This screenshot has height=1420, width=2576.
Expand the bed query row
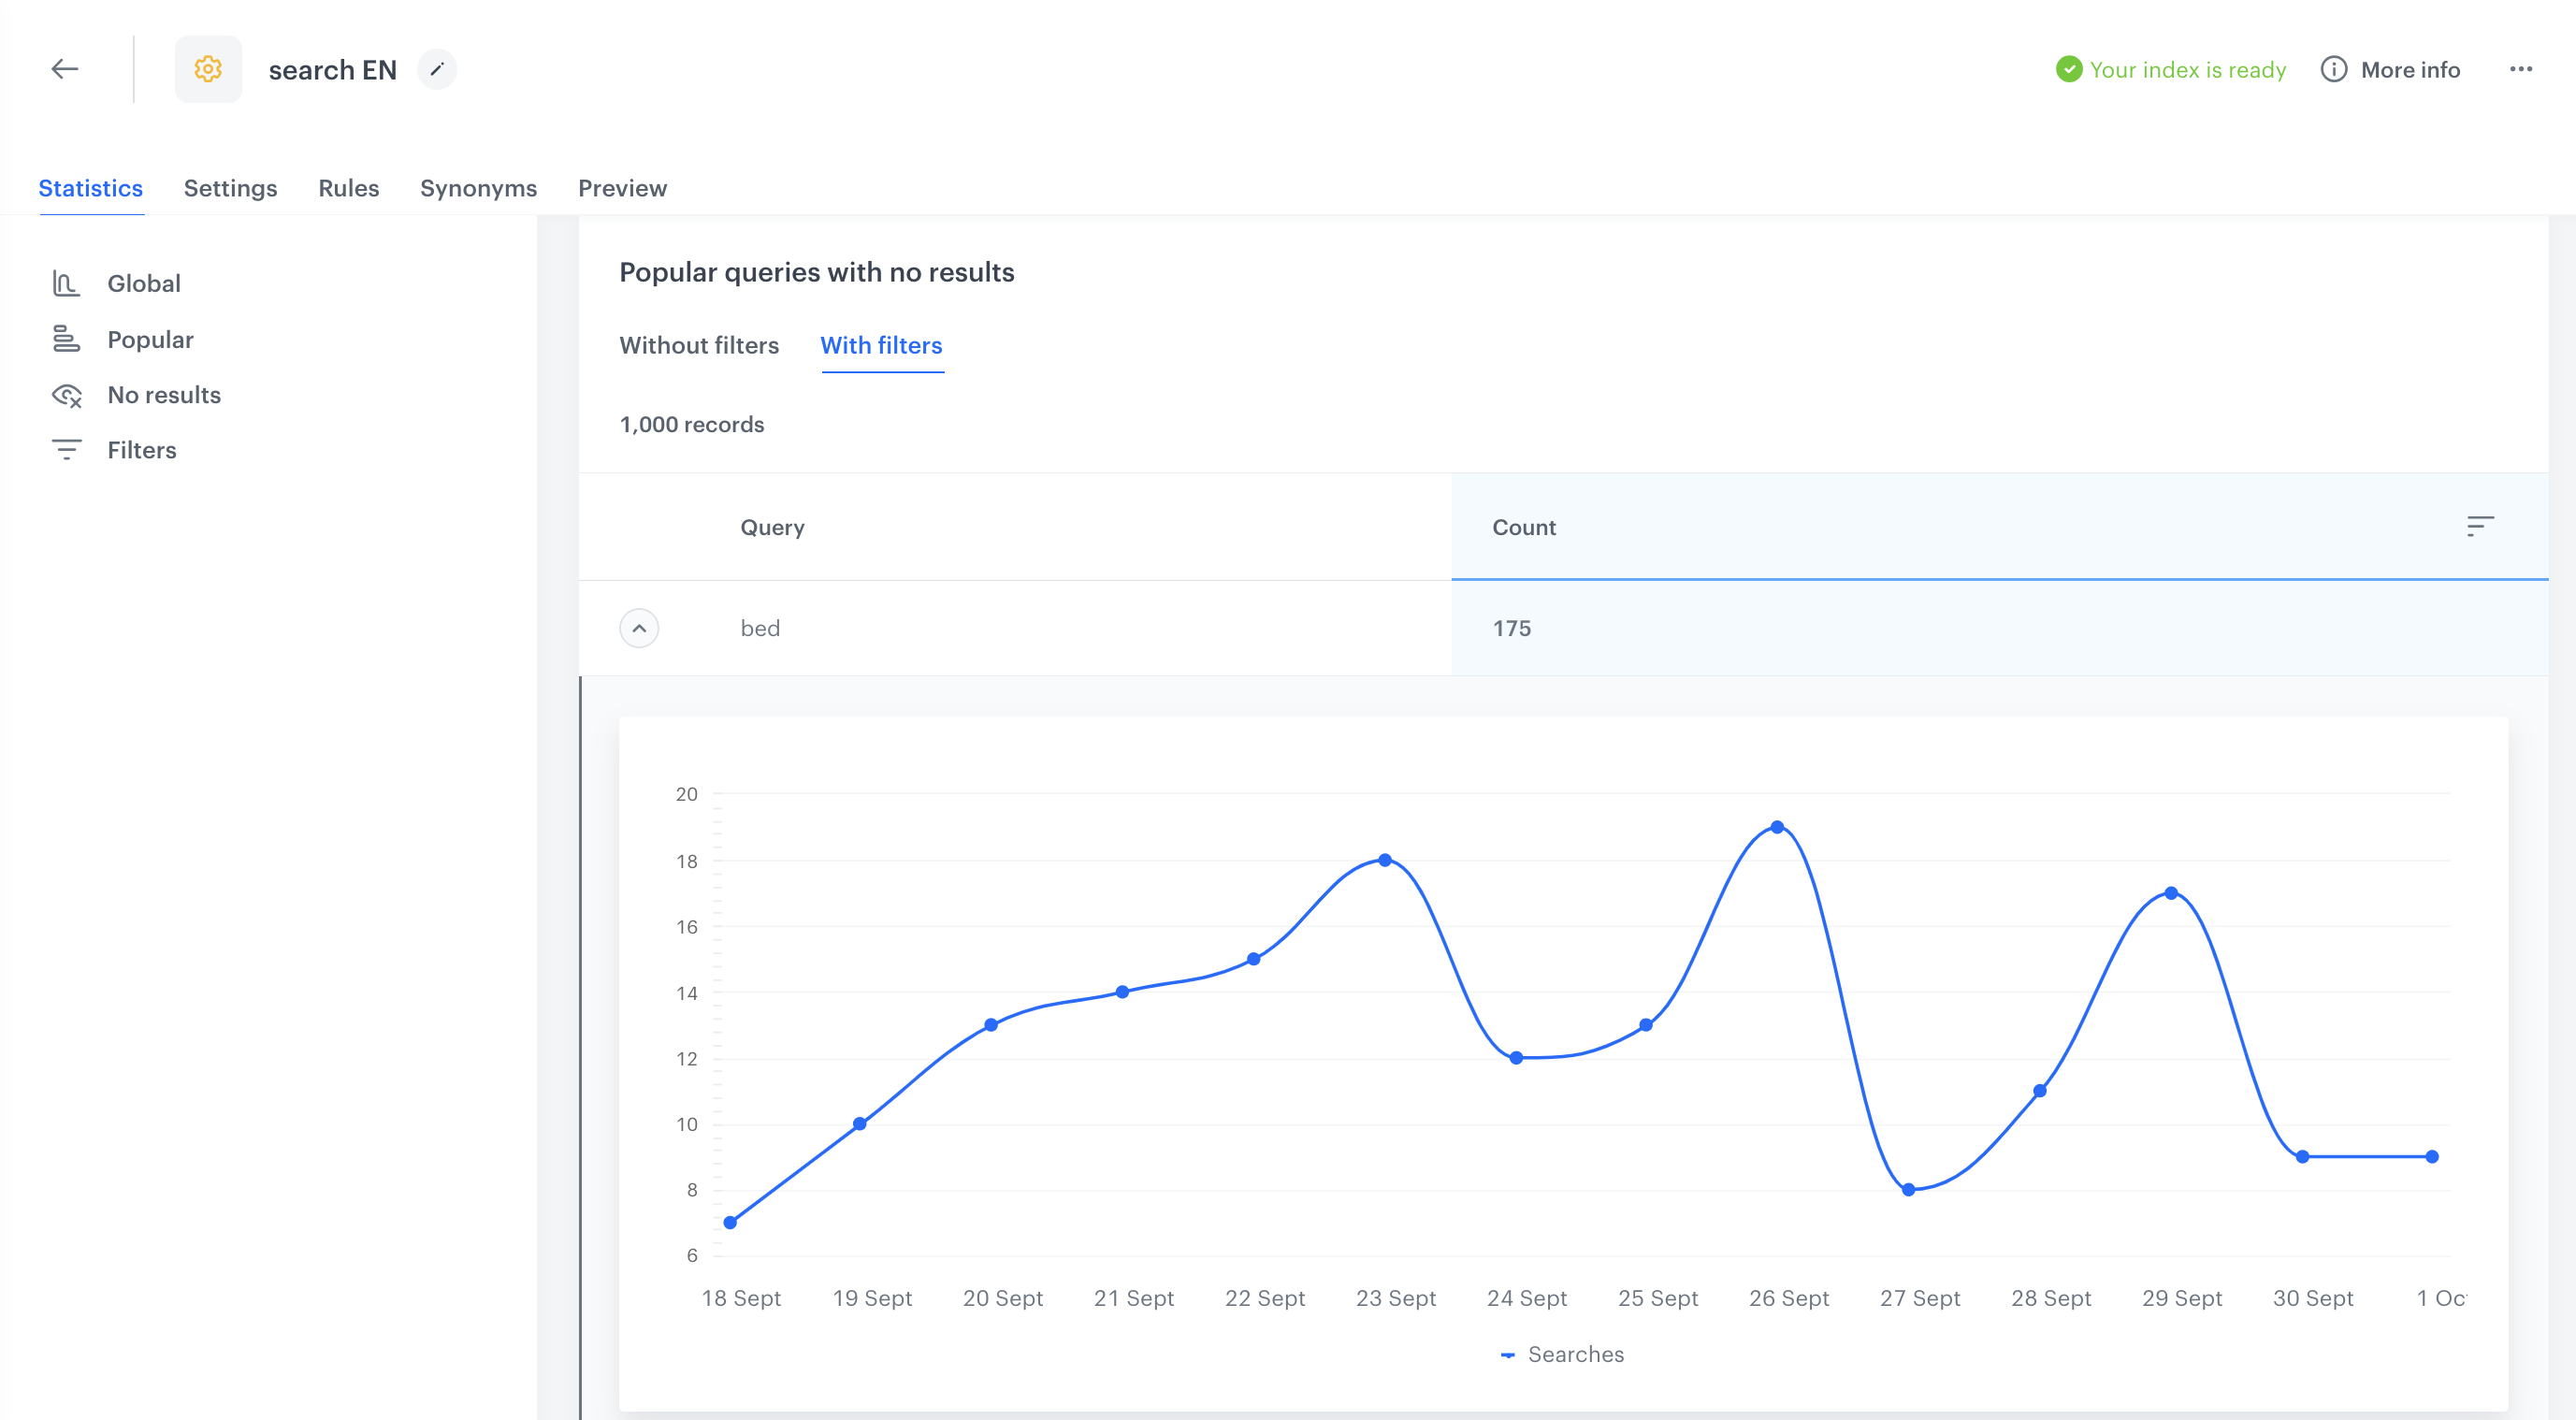tap(638, 628)
